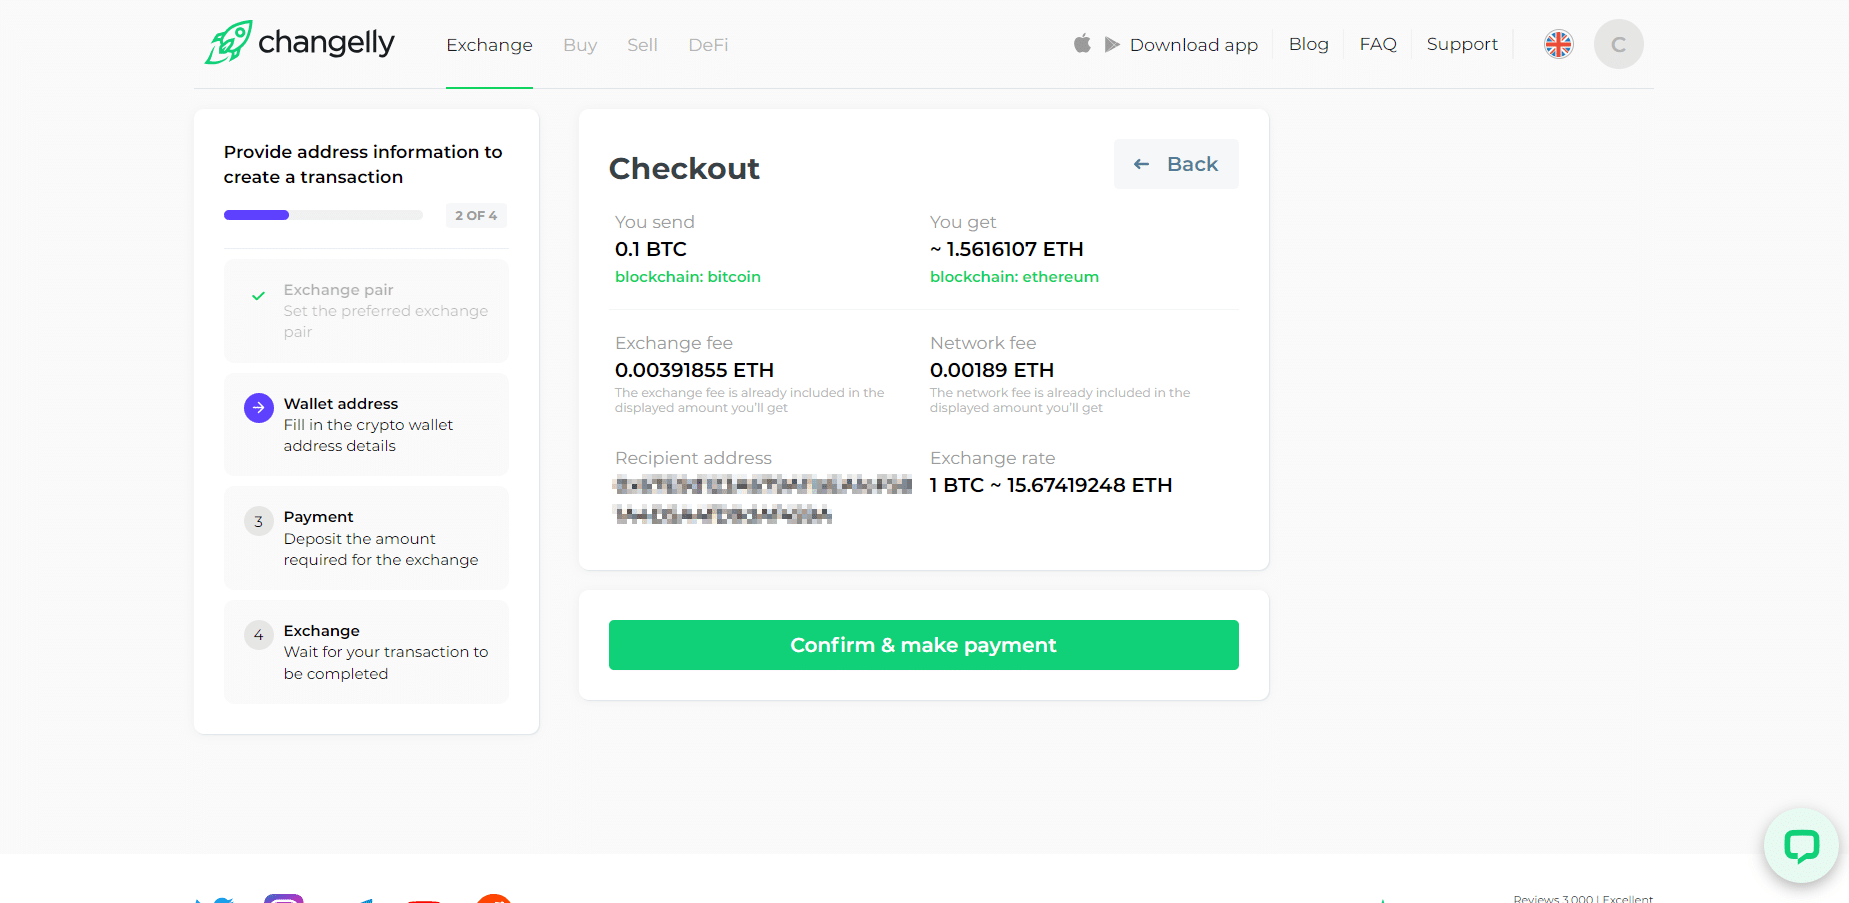Viewport: 1849px width, 903px height.
Task: Open the user account avatar 'C'
Action: [x=1618, y=44]
